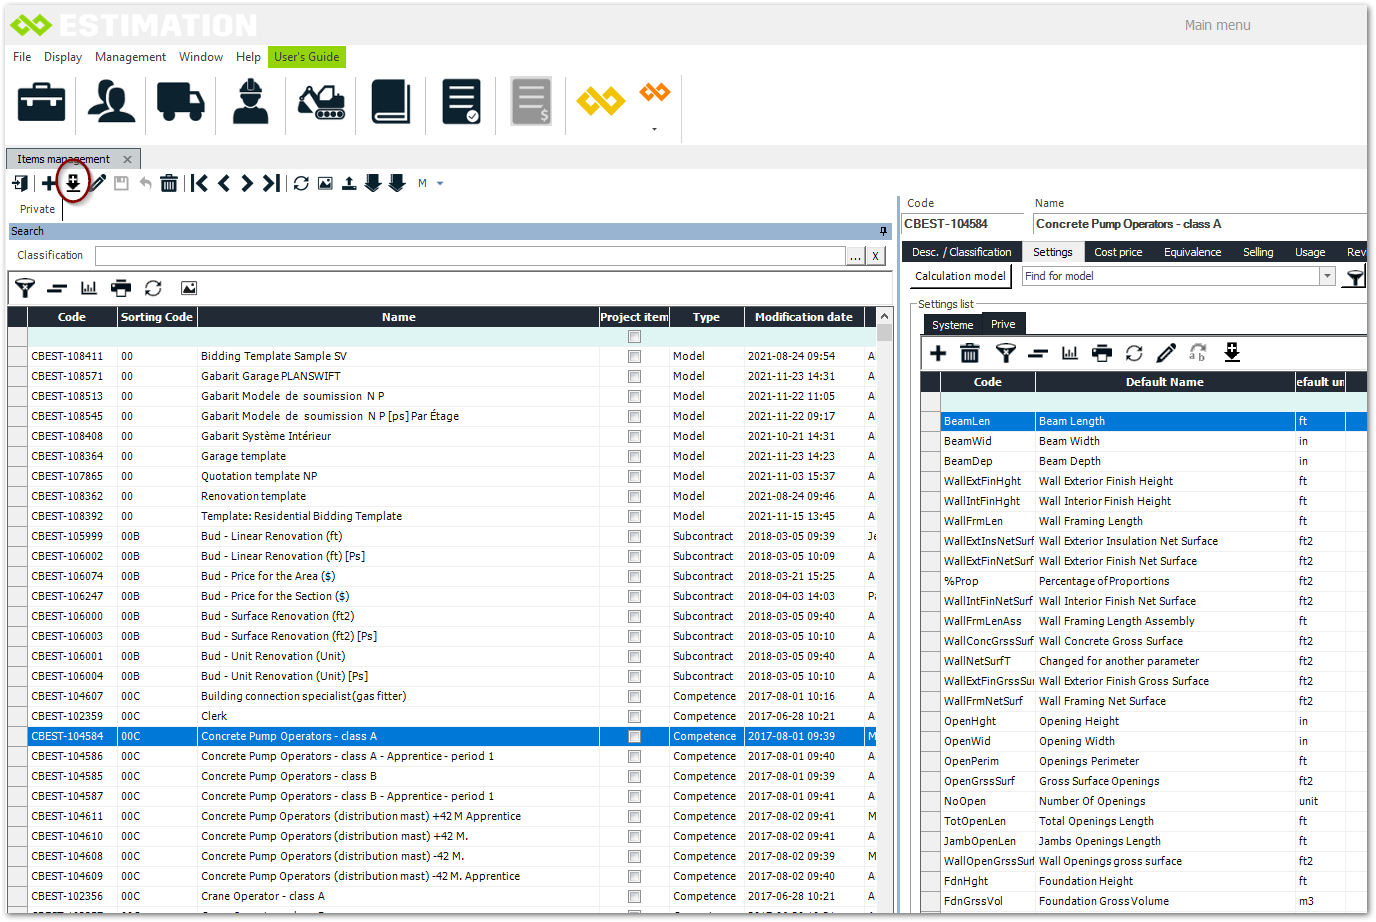Image resolution: width=1376 pixels, height=922 pixels.
Task: Open the Management menu
Action: 130,57
